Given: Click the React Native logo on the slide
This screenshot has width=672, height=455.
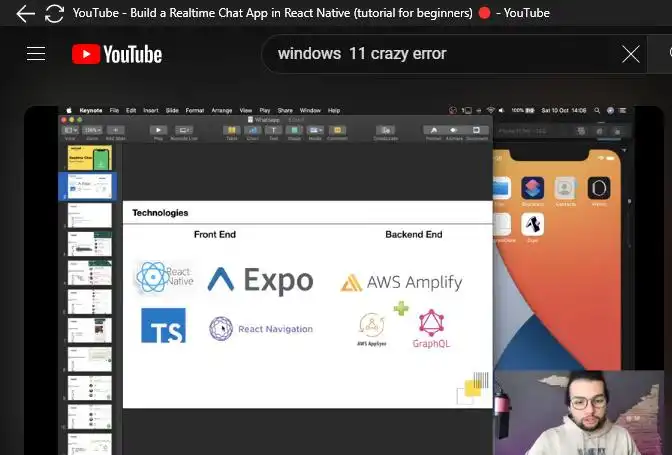Looking at the screenshot, I should click(165, 277).
